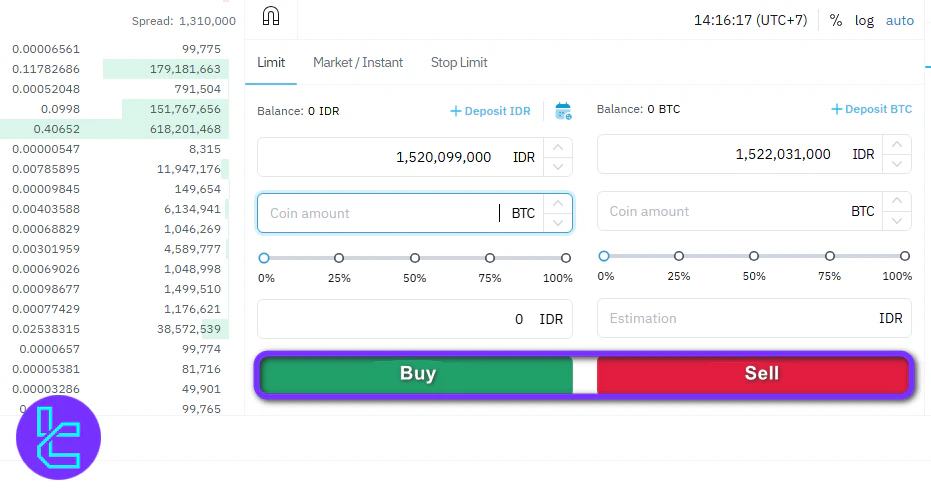This screenshot has width=931, height=498.
Task: Click order book total 1,176,621
Action: (x=192, y=309)
